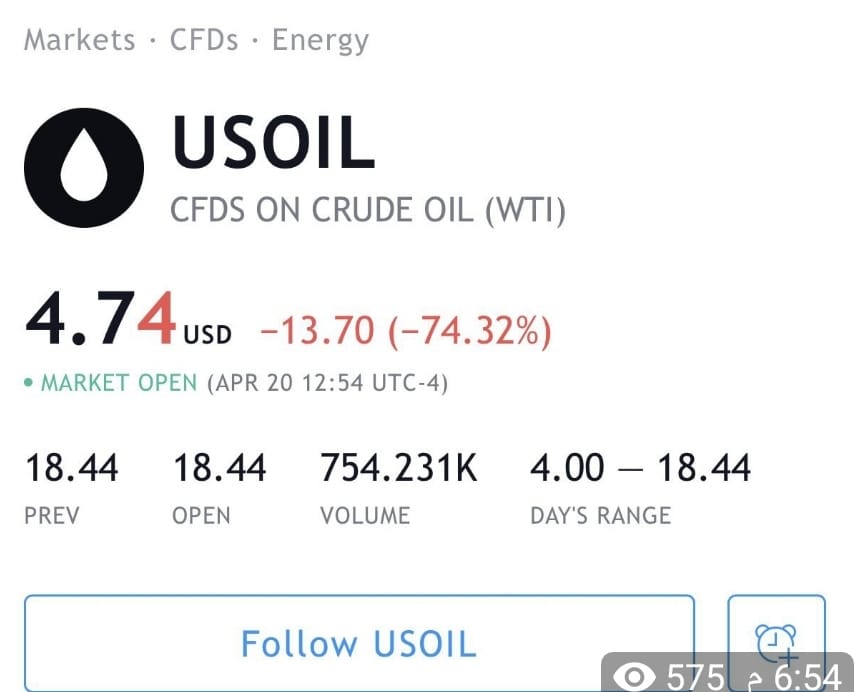Click the 754.231K volume figure

(399, 468)
